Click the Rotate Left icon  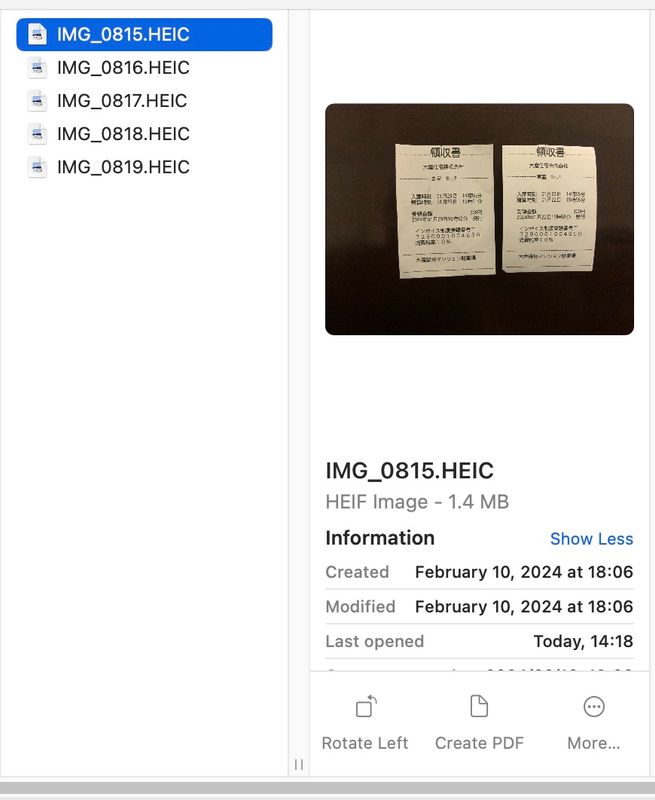tap(366, 707)
